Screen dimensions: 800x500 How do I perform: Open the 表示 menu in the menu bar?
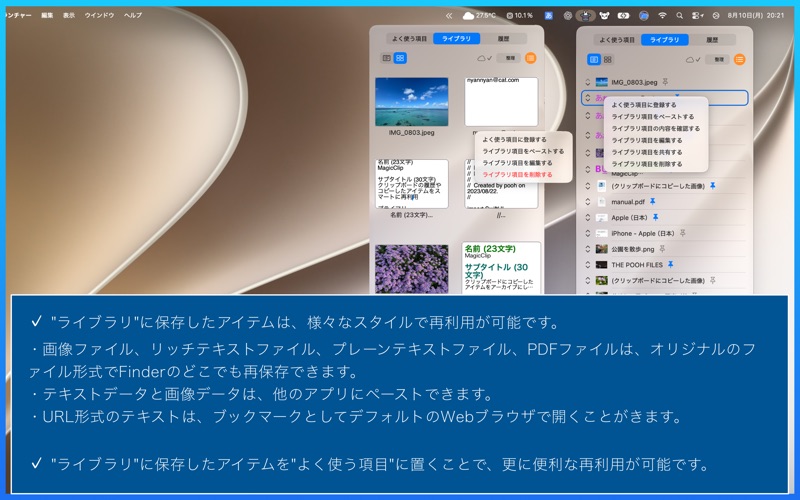[x=69, y=15]
